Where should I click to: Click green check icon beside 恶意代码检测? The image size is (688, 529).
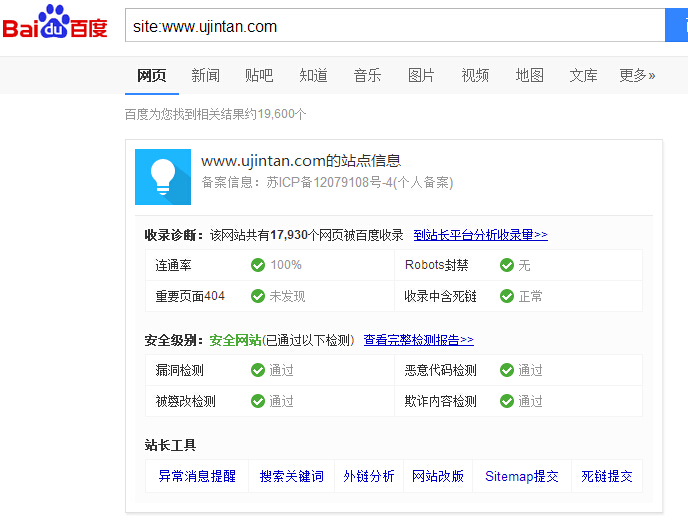click(507, 370)
